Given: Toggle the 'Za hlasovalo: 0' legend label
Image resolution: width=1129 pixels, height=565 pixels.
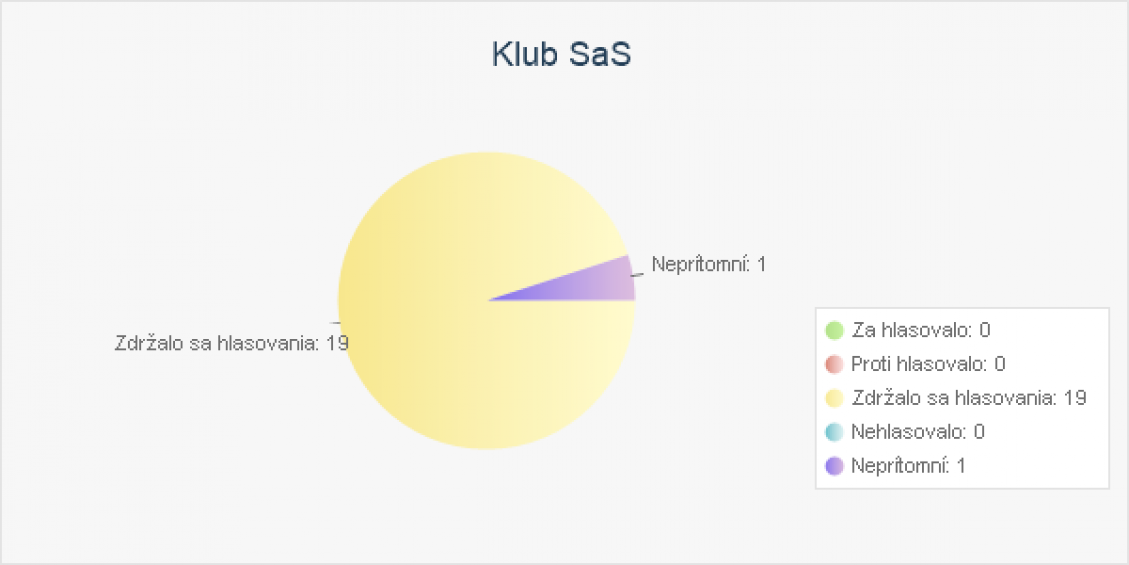Looking at the screenshot, I should tap(921, 330).
